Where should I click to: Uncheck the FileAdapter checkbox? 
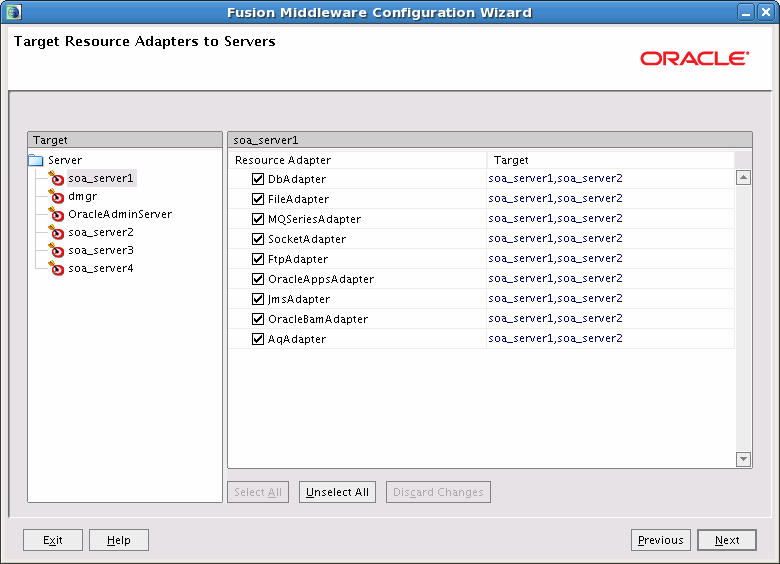258,199
